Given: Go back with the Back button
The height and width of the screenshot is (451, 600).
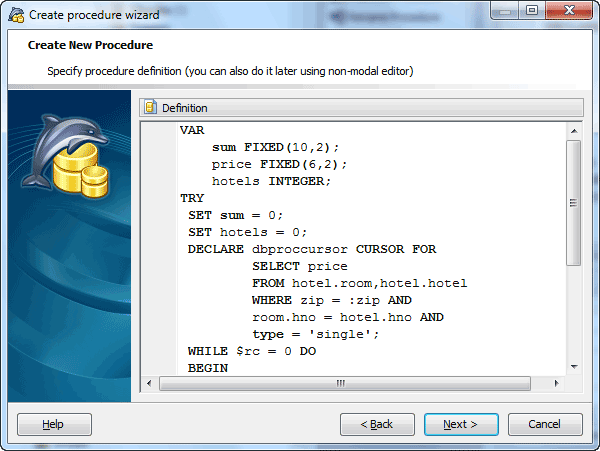Looking at the screenshot, I should 377,424.
